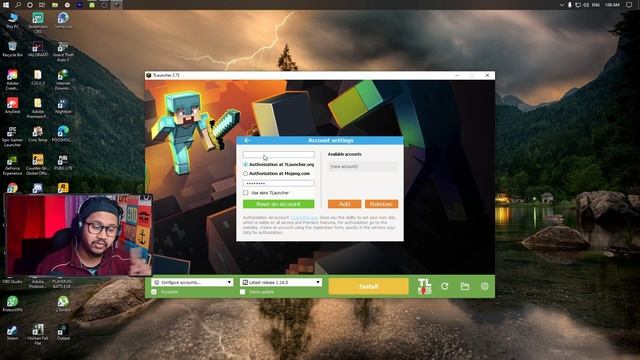
Task: Open VALORANT desktop shortcut
Action: coord(38,49)
